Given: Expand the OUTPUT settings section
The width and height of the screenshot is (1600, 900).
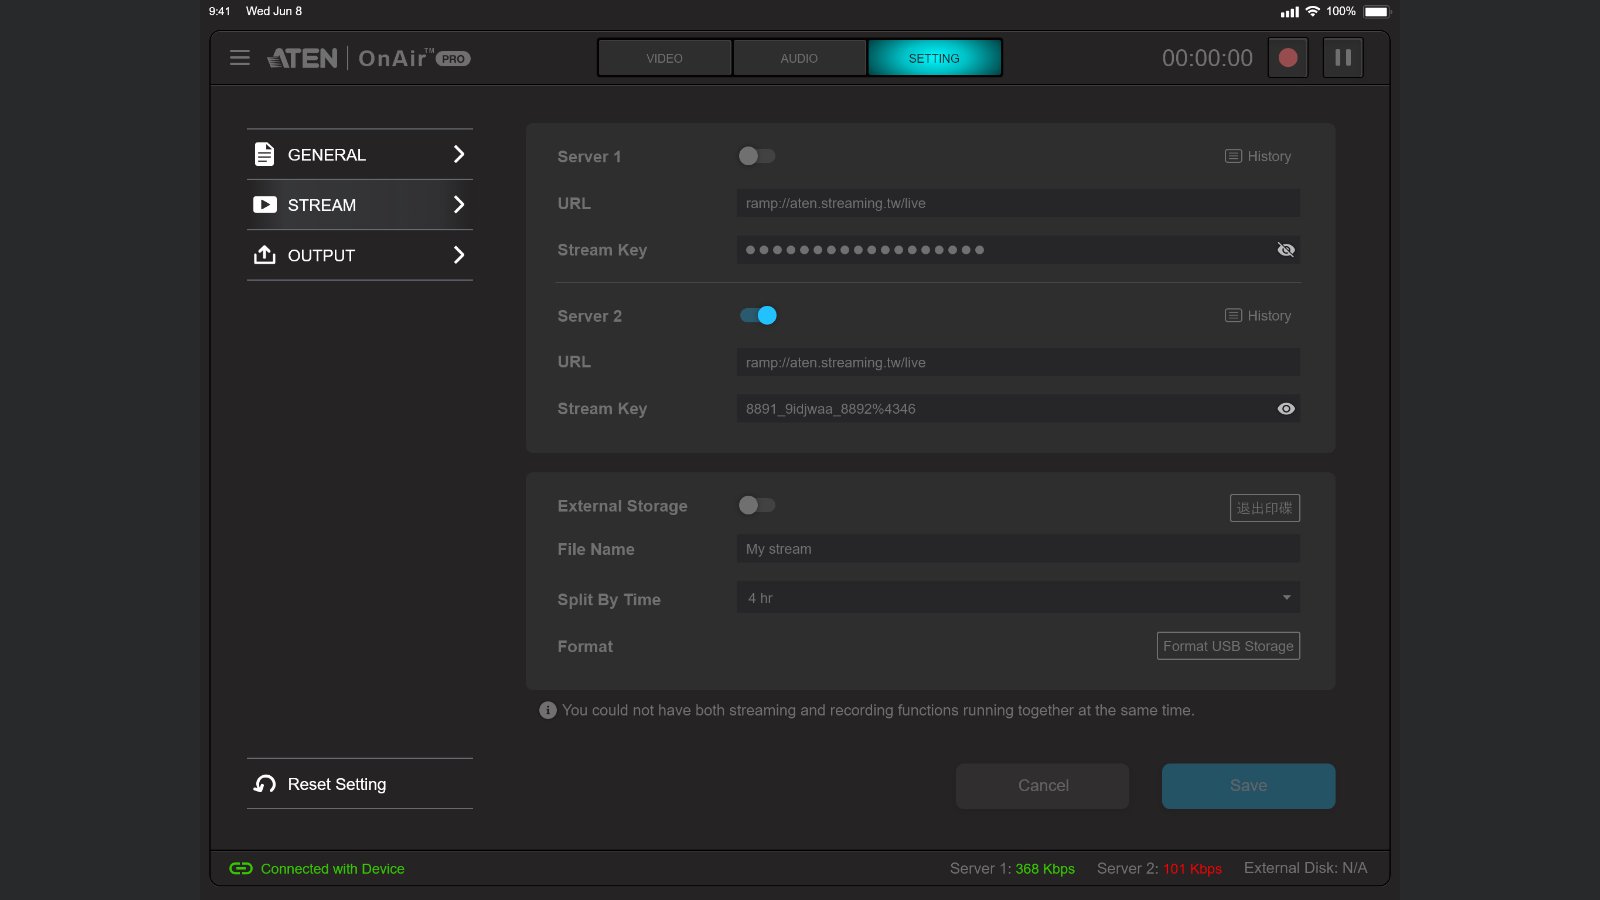Looking at the screenshot, I should (x=359, y=256).
